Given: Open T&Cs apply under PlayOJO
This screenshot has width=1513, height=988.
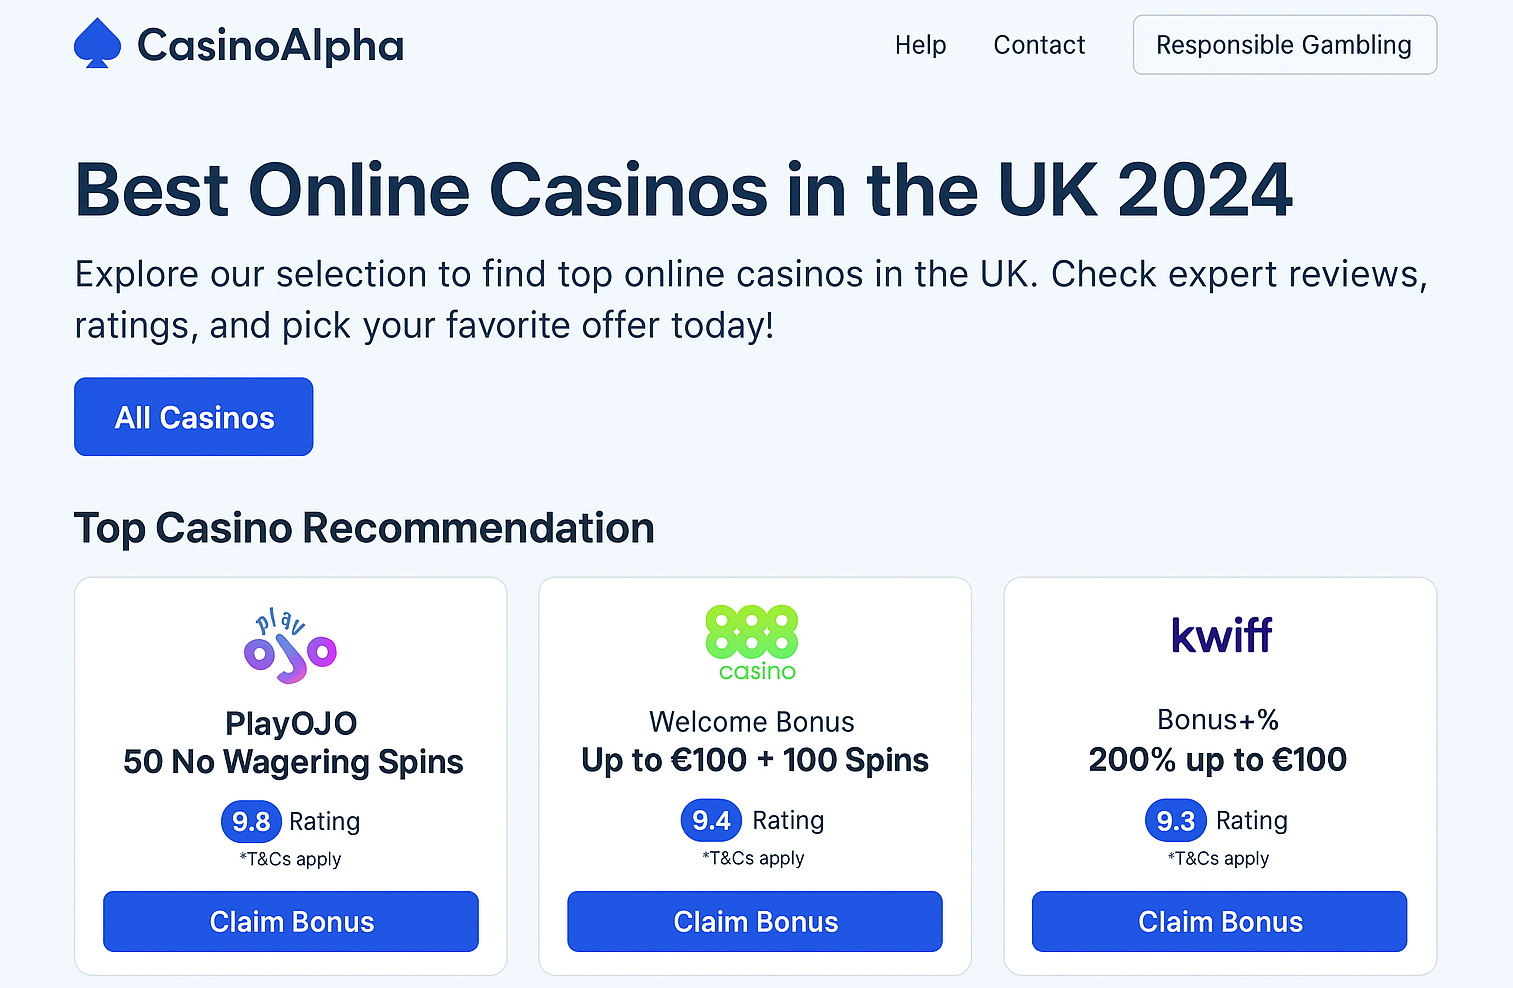Looking at the screenshot, I should [x=290, y=859].
